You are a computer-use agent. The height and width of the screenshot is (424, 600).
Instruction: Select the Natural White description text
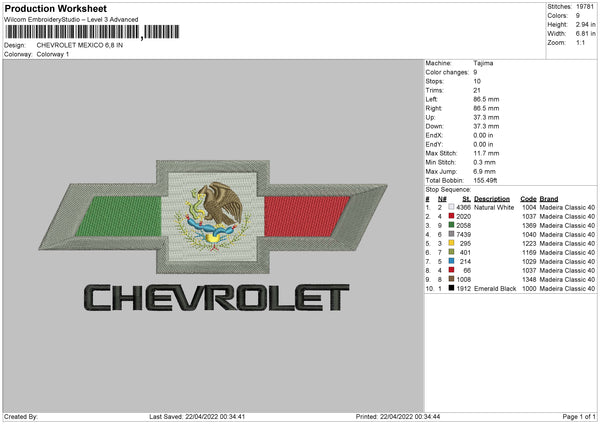click(494, 207)
